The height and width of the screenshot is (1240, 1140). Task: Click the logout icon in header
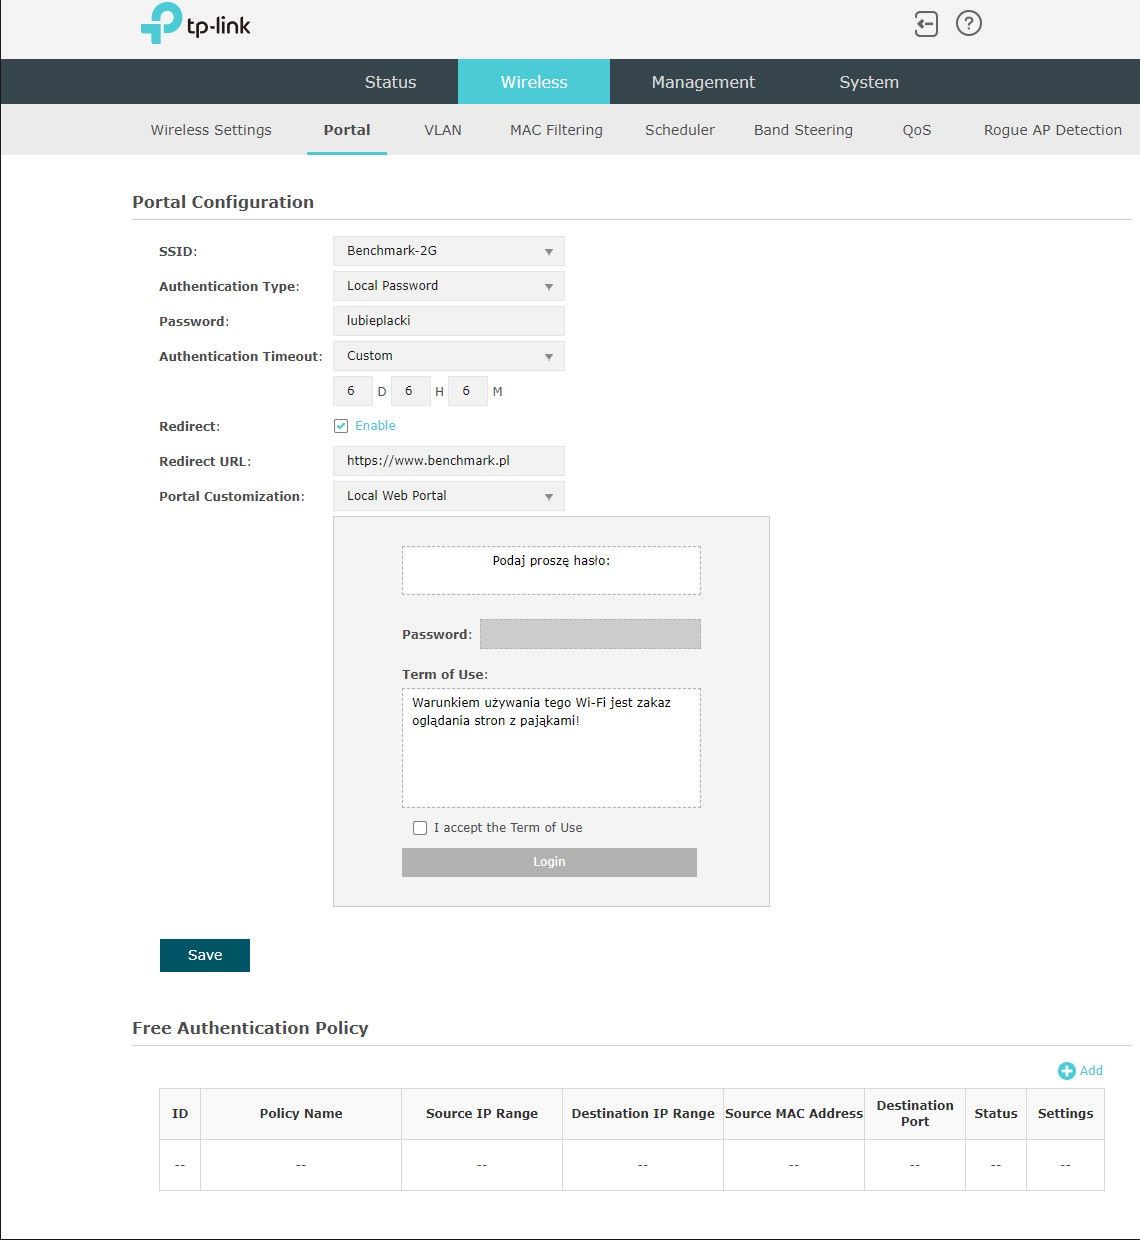click(x=926, y=24)
